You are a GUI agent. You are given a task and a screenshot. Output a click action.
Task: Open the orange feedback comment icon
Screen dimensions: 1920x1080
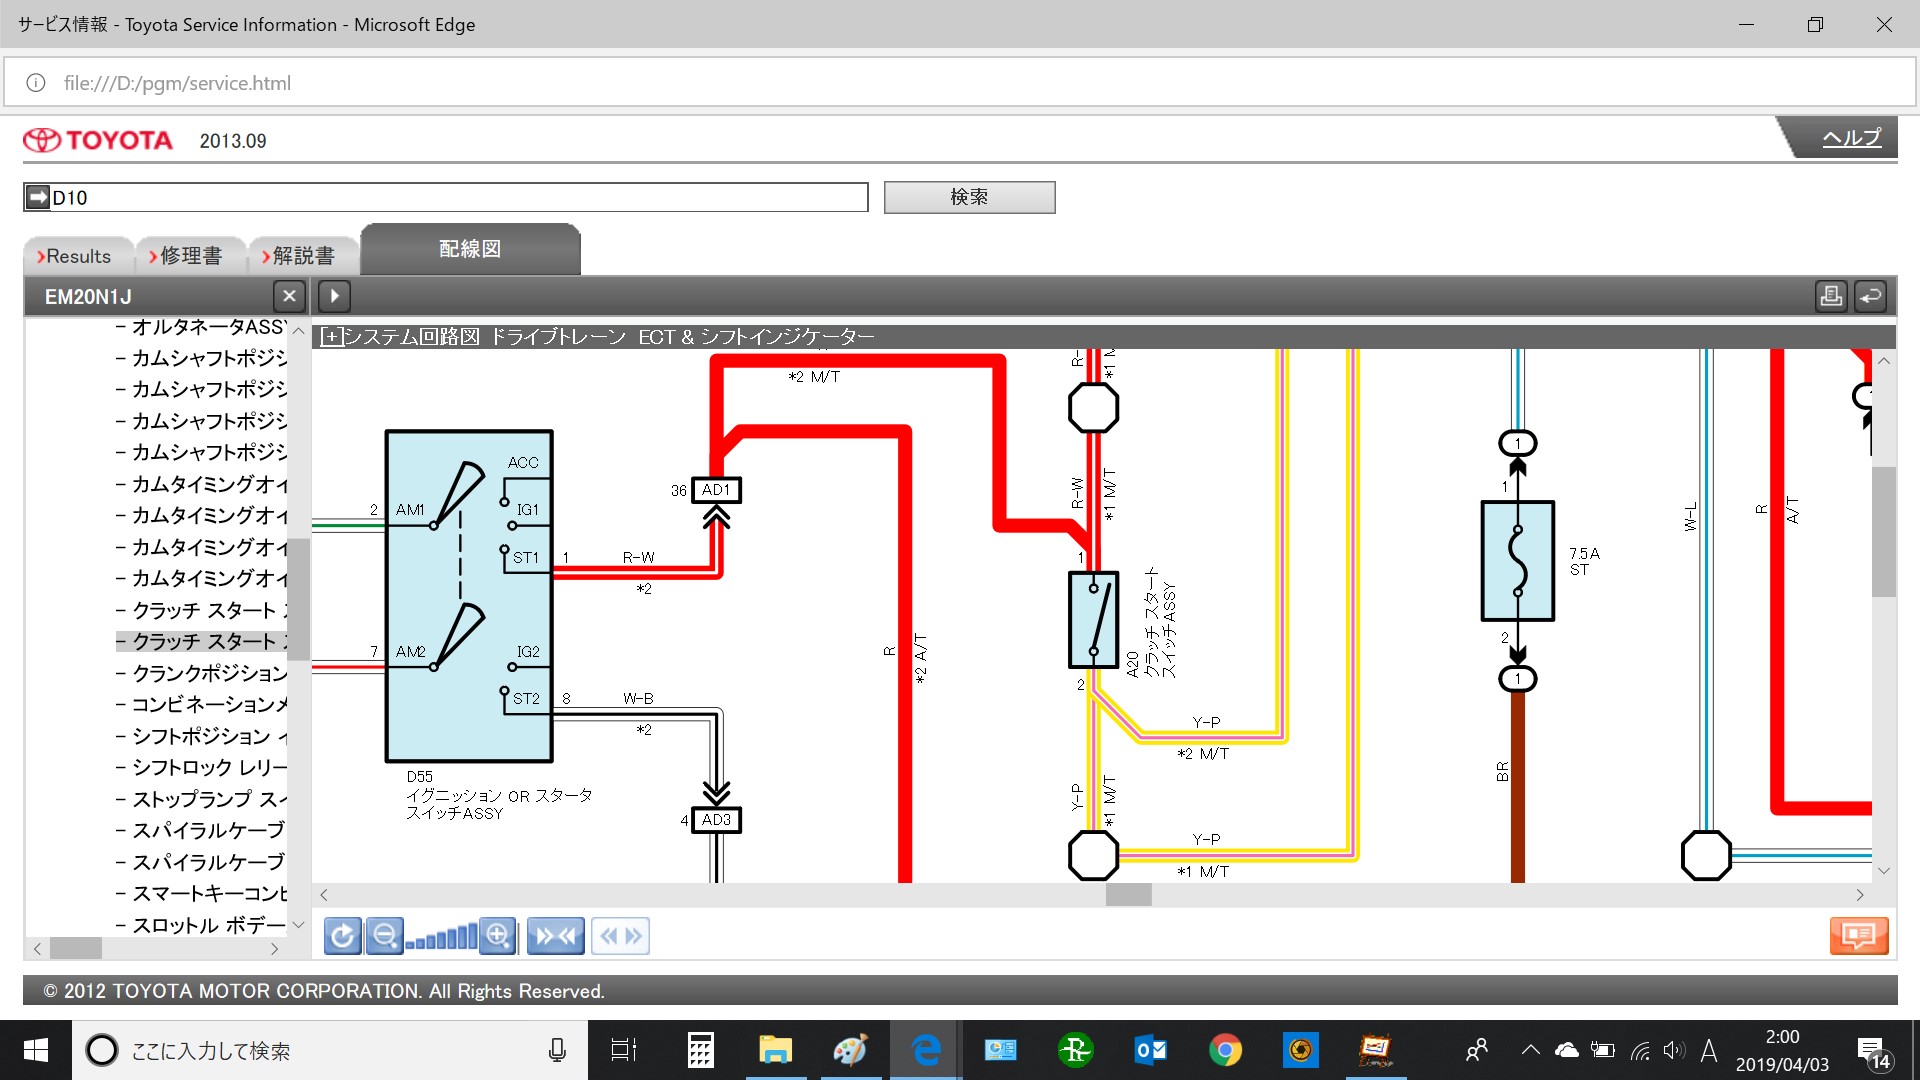pos(1858,936)
